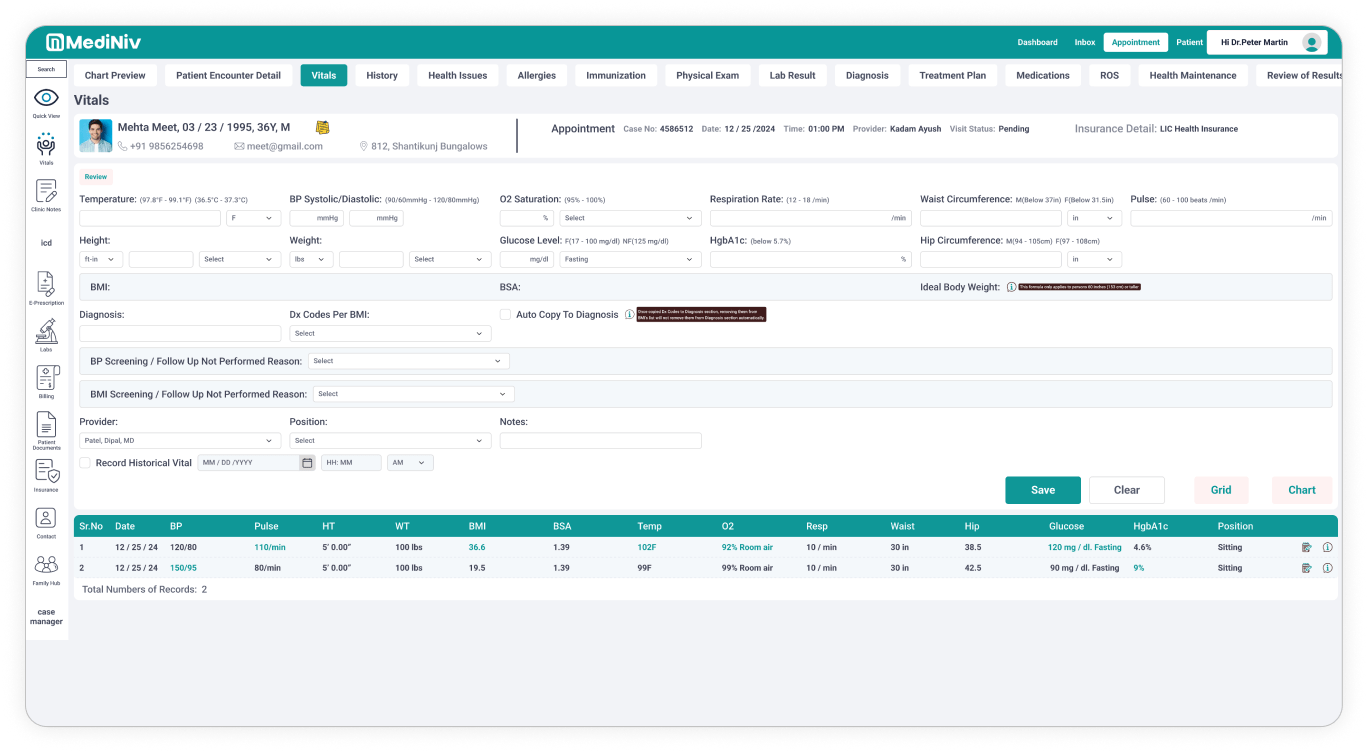Open the Medications tab
Screen dimensions: 1368x753
tap(1042, 75)
